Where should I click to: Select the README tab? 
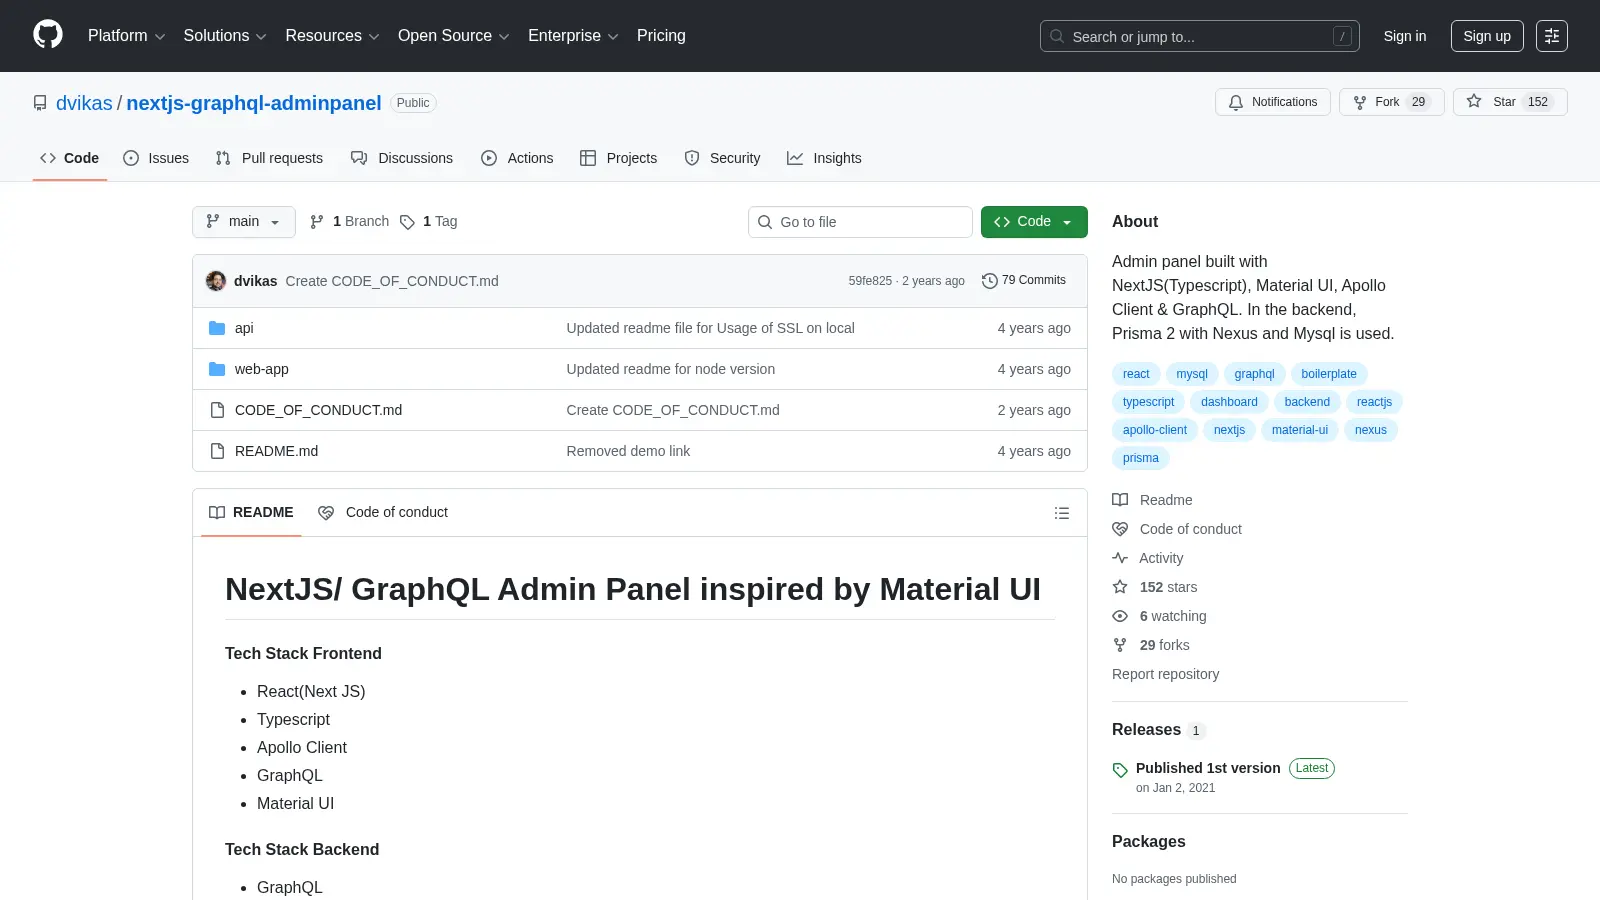[251, 513]
